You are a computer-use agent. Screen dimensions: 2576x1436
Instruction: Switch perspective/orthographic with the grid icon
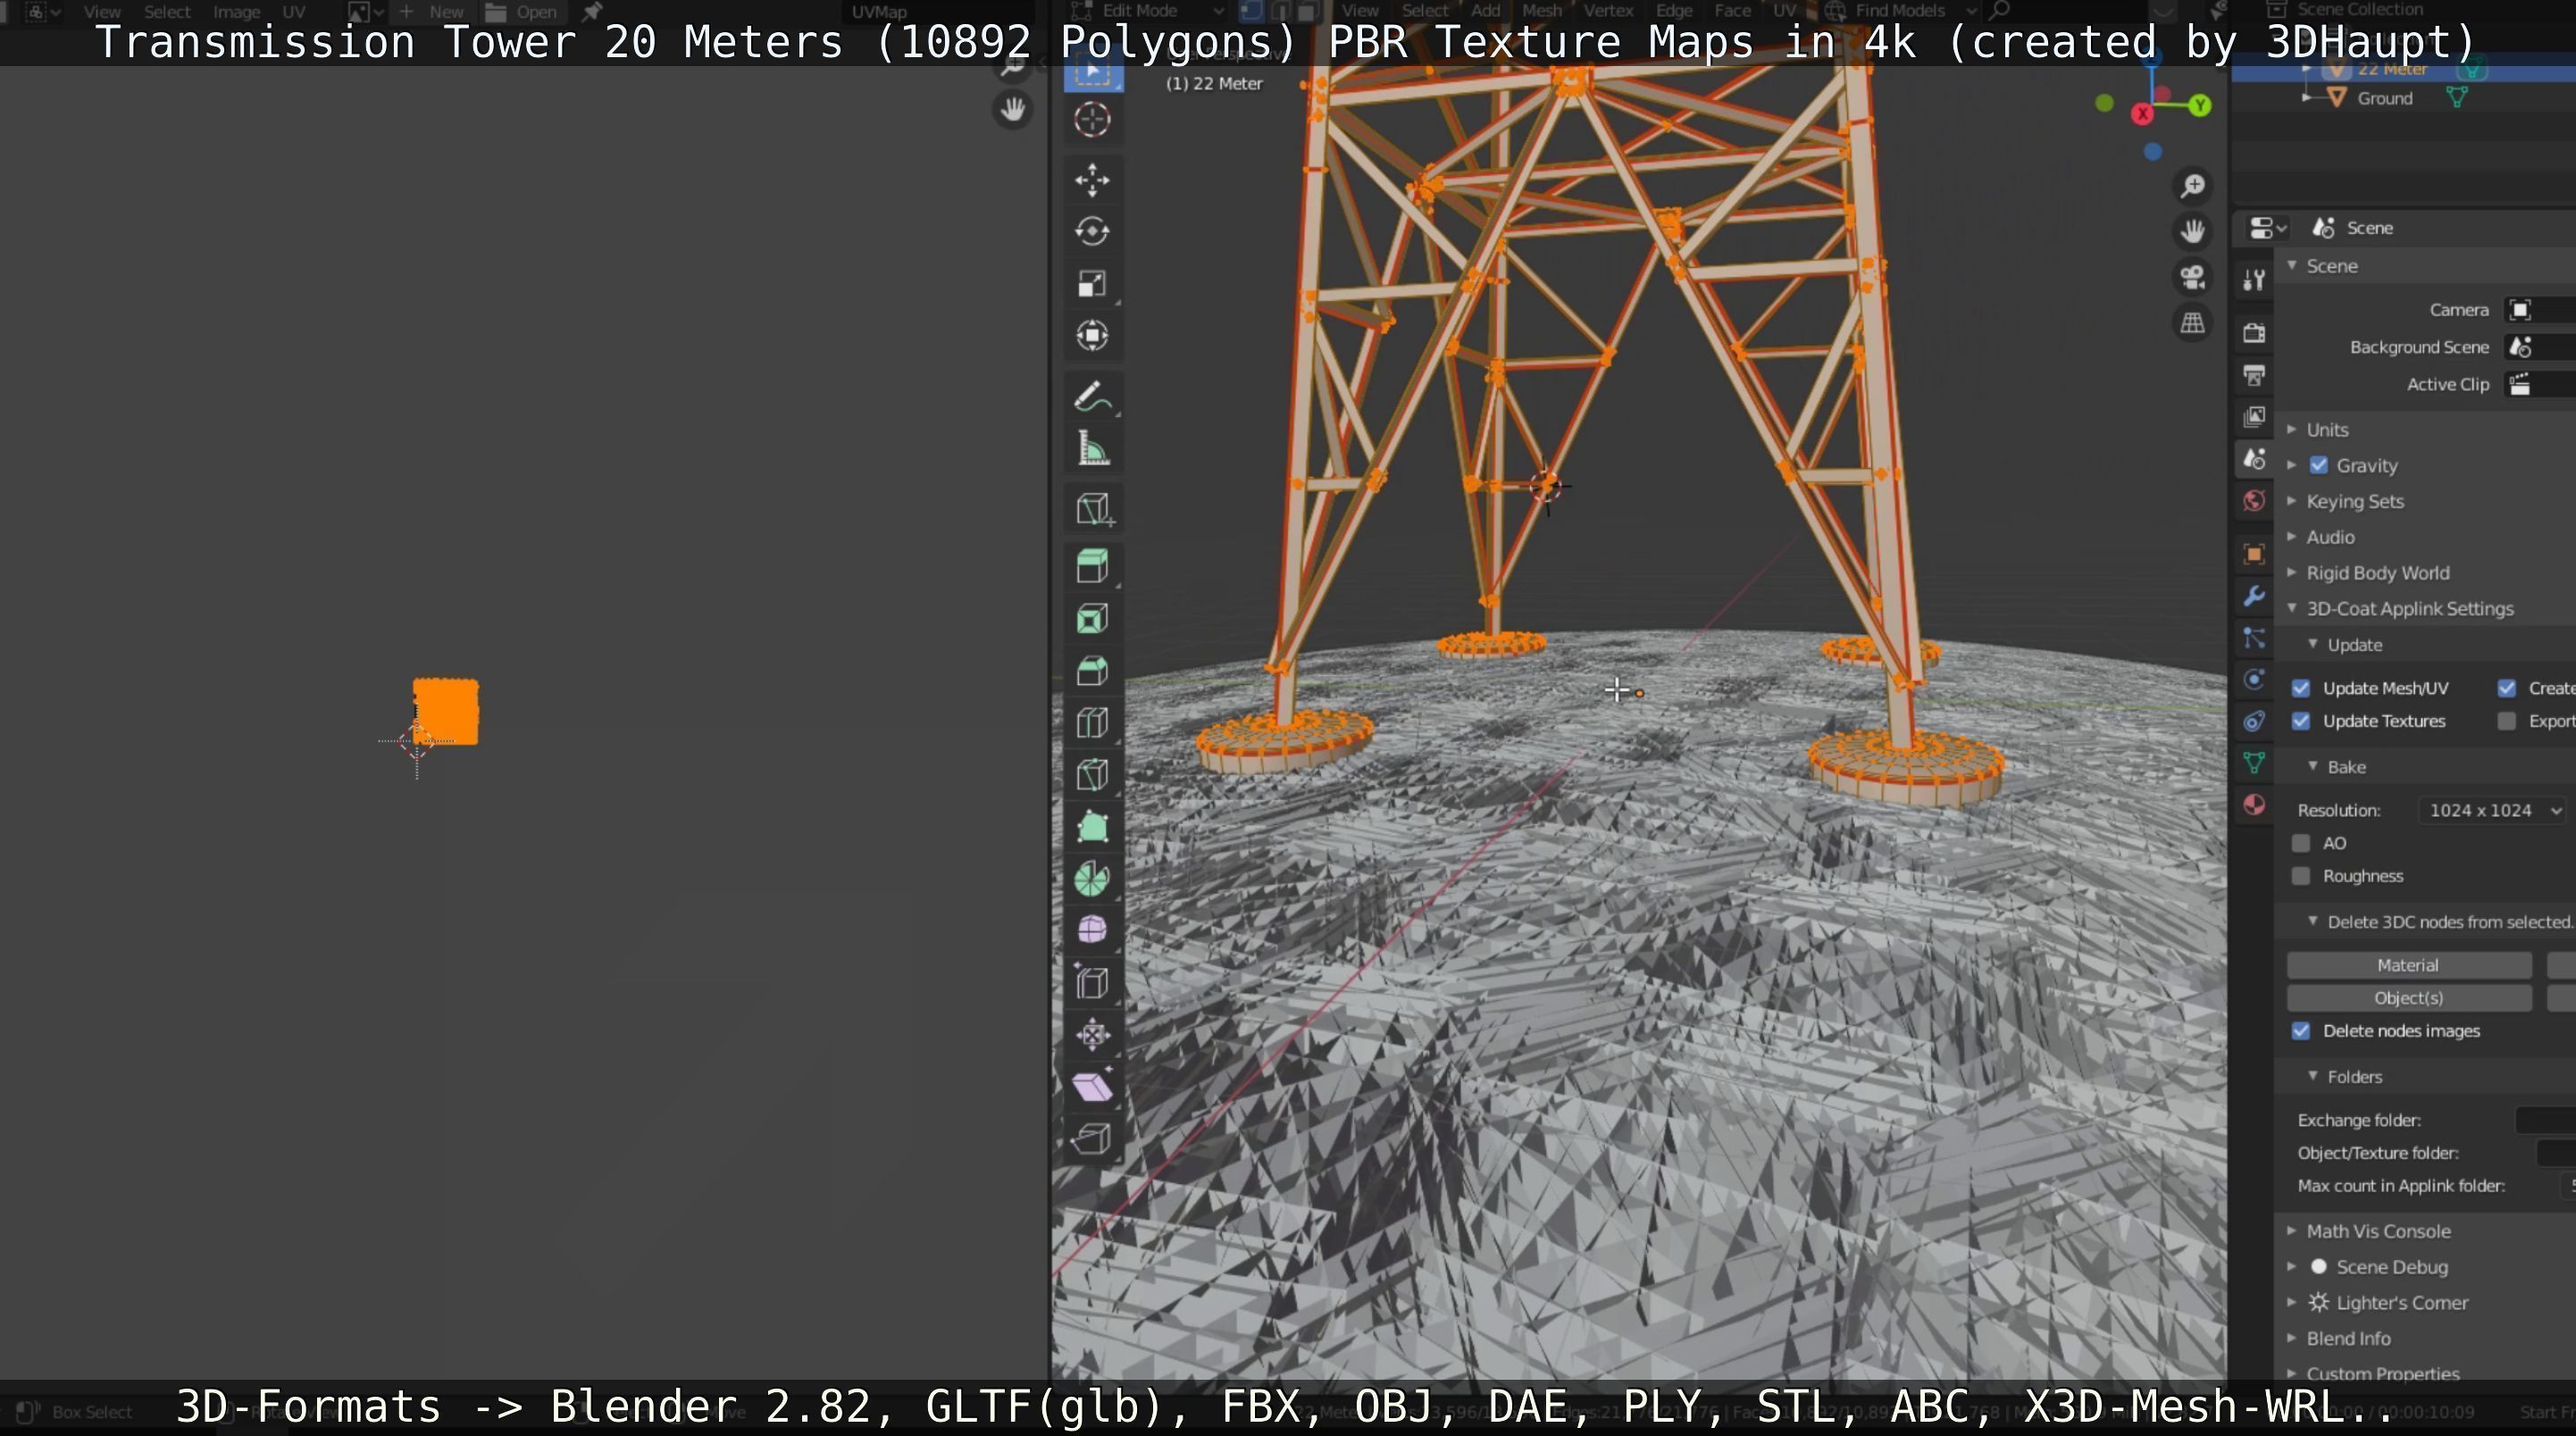[x=2192, y=323]
